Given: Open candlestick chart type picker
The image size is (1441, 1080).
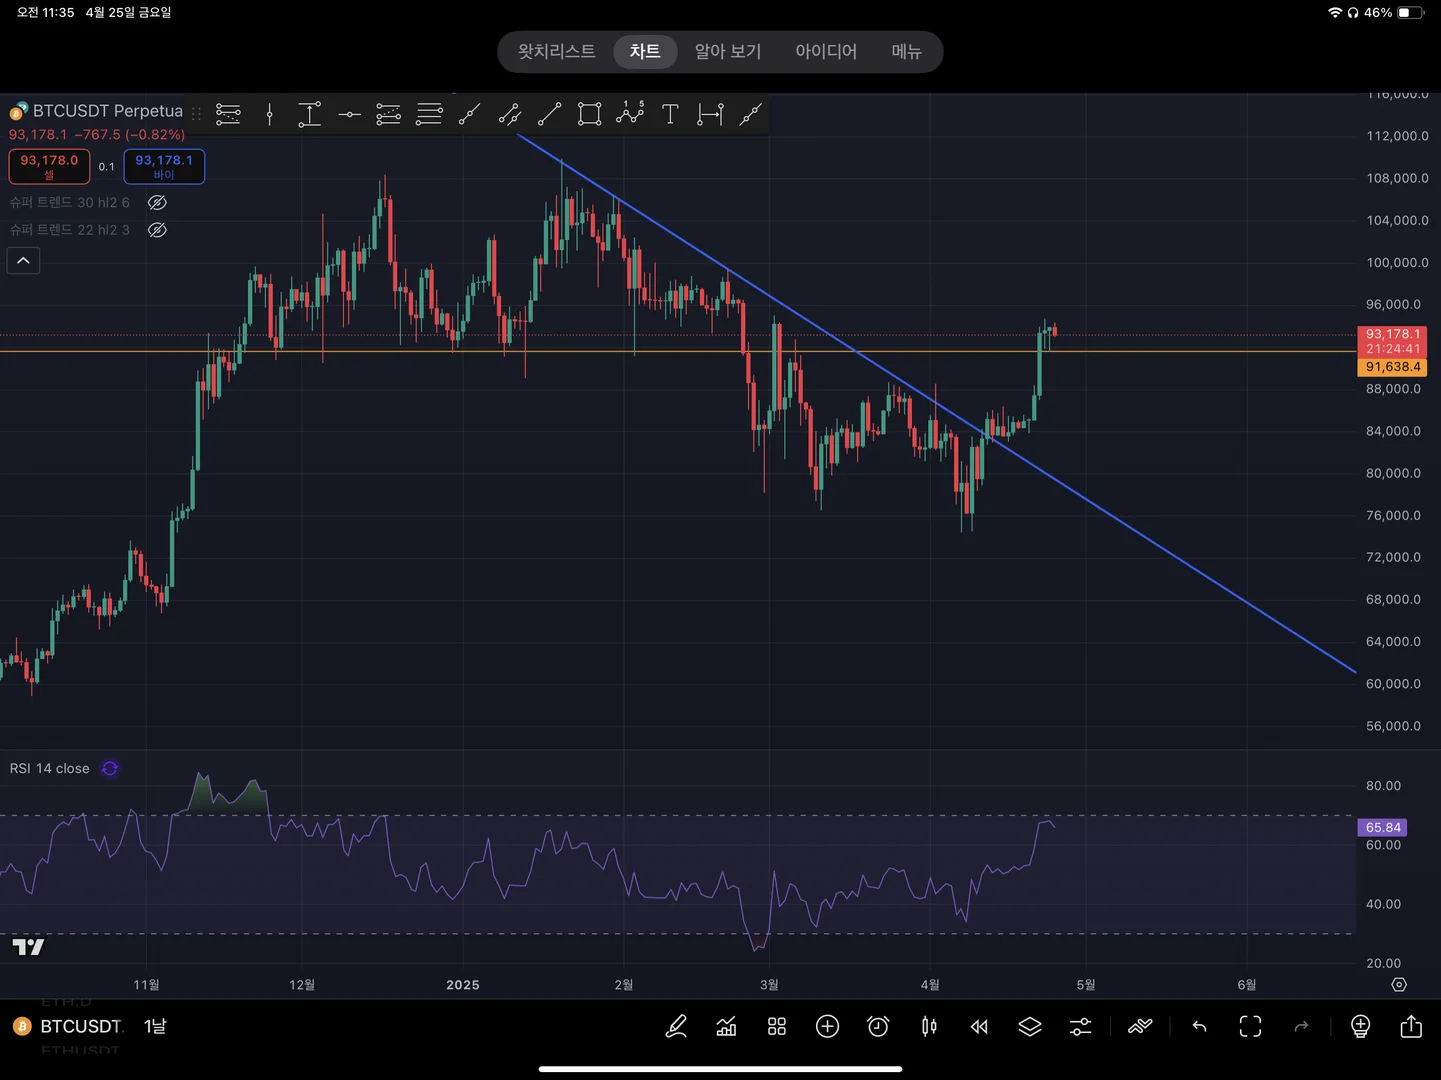Looking at the screenshot, I should [x=929, y=1026].
